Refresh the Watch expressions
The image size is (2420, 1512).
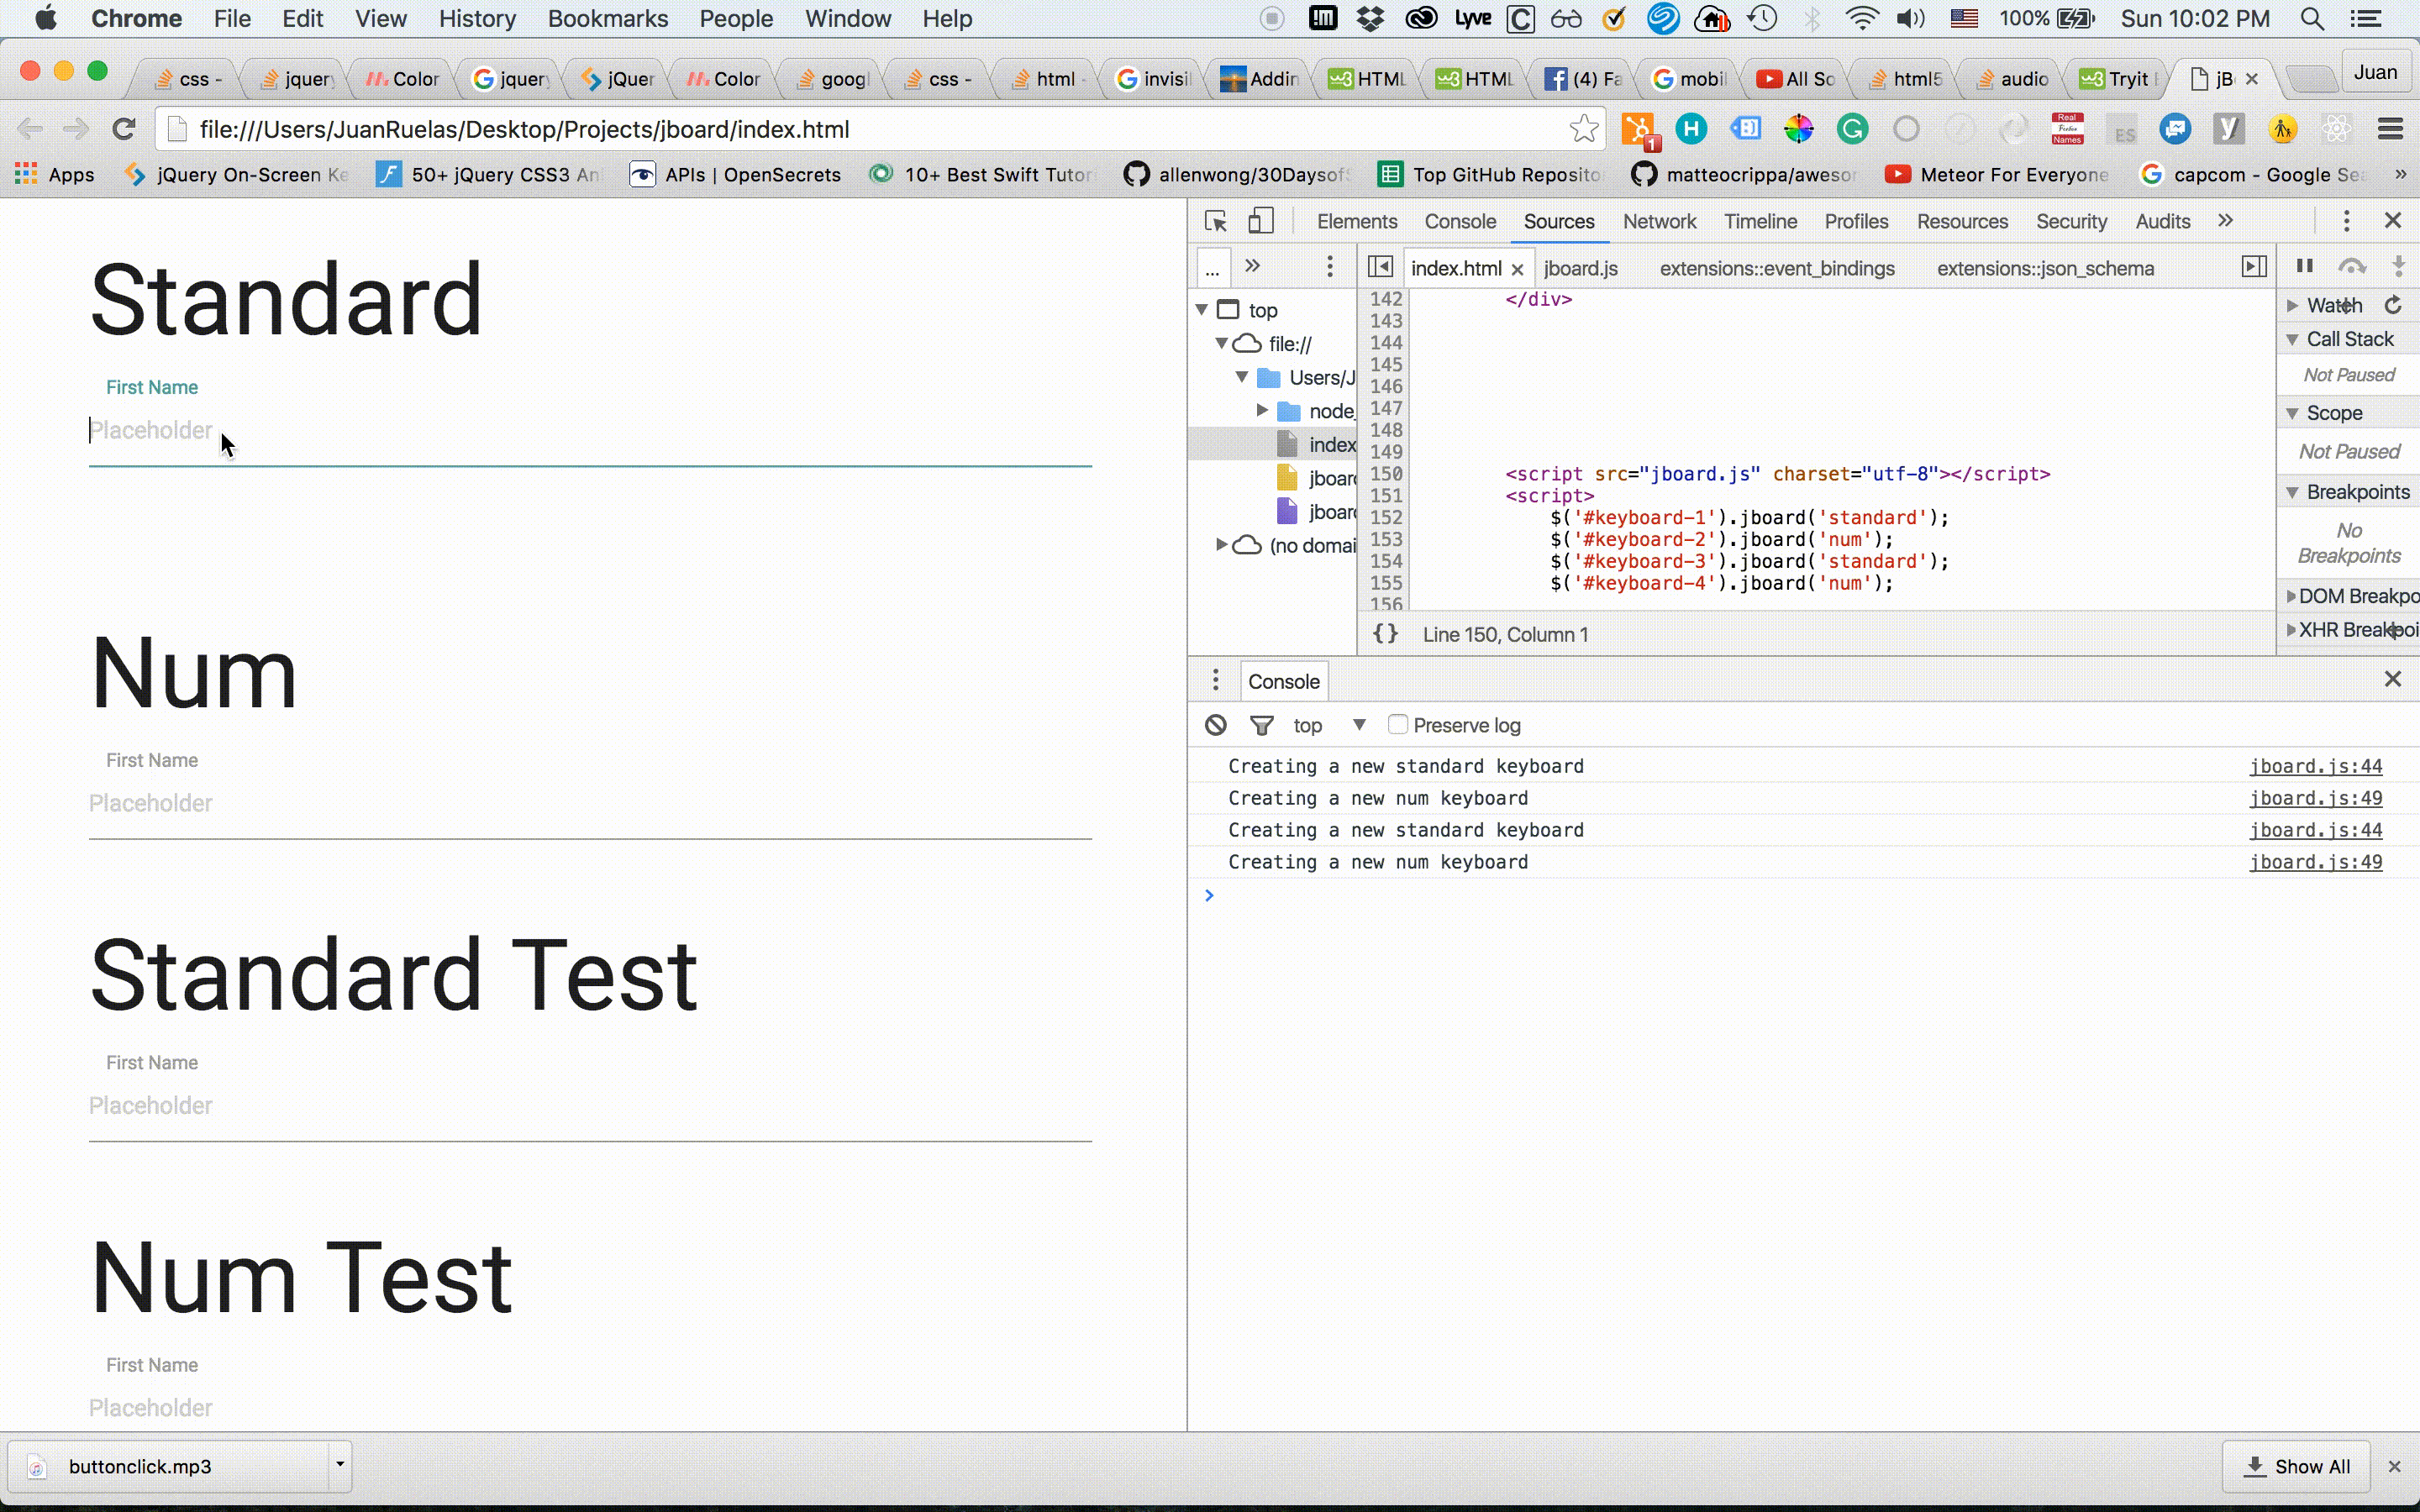[x=2393, y=305]
